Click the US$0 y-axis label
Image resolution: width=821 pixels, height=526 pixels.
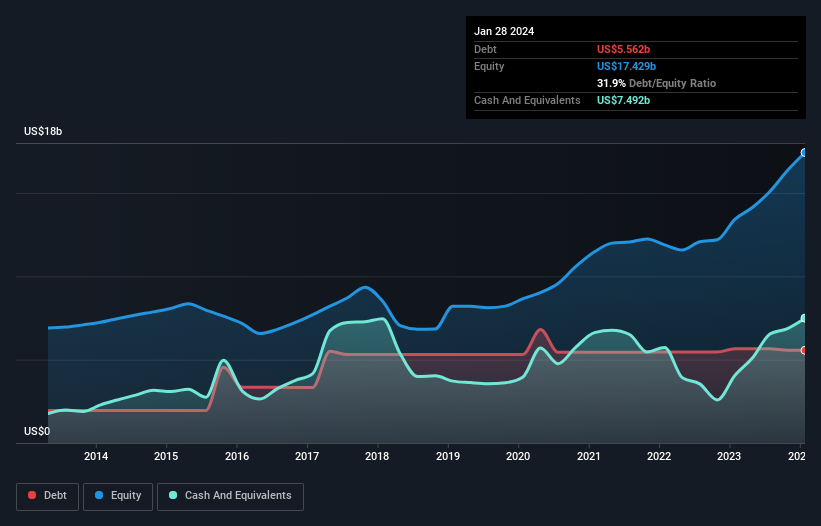click(x=37, y=431)
